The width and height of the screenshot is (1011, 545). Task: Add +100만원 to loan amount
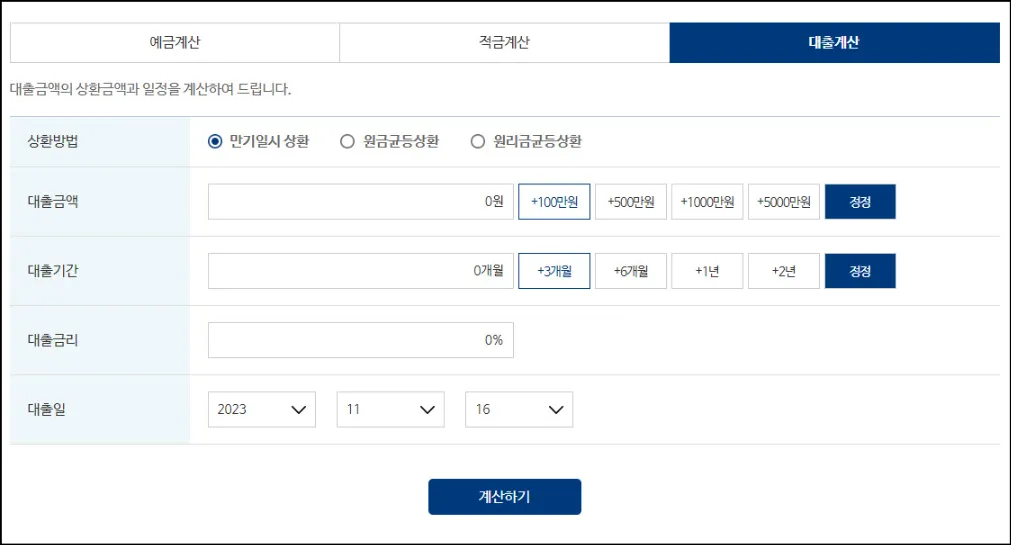[554, 202]
